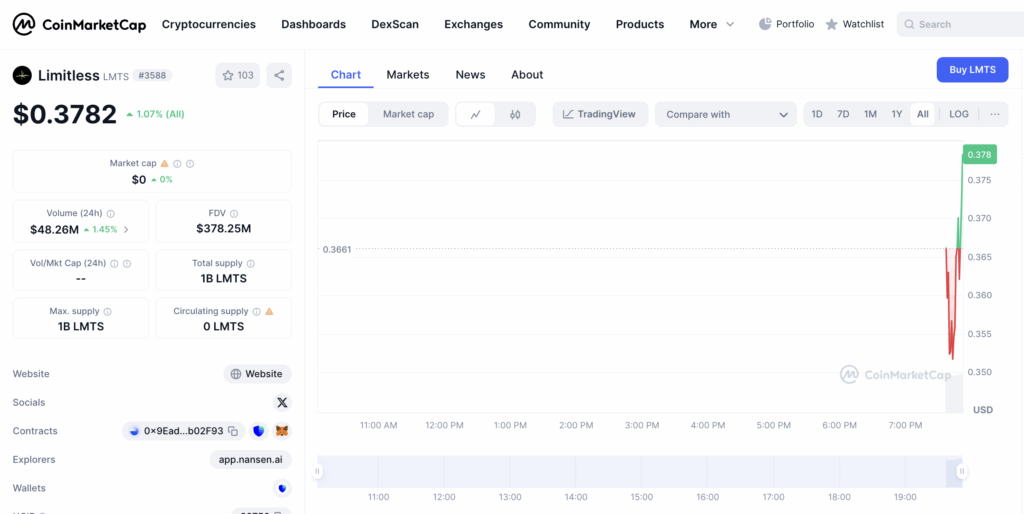Viewport: 1024px width, 514px height.
Task: Expand the Volume (24h) details arrow
Action: 126,230
